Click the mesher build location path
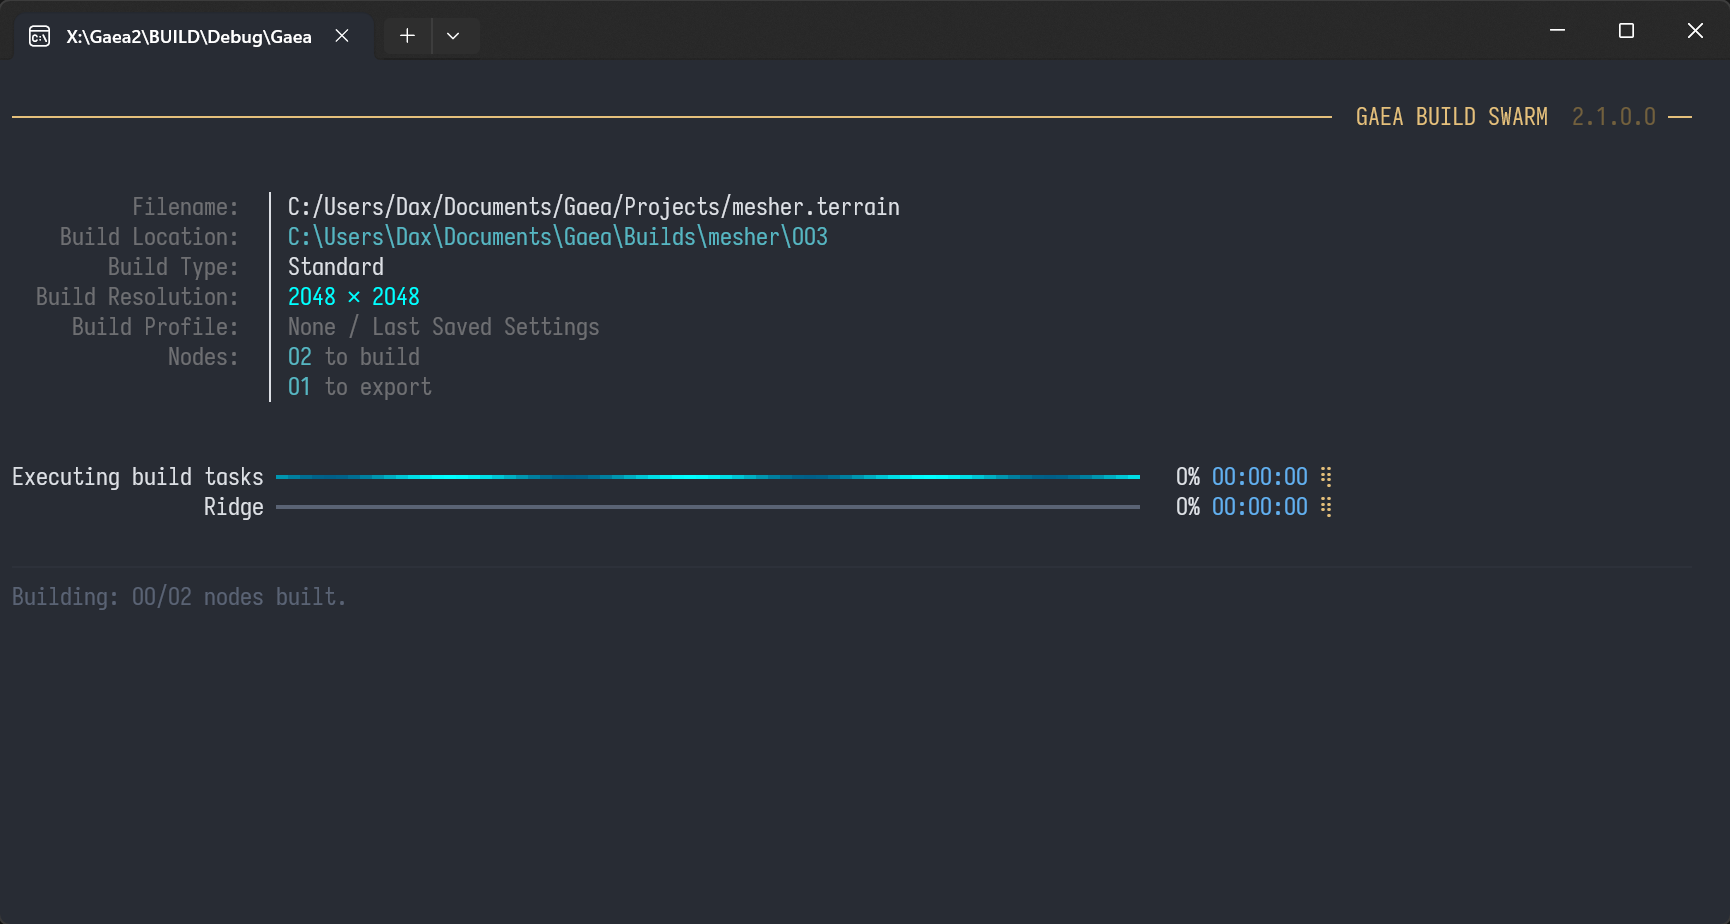 click(557, 237)
